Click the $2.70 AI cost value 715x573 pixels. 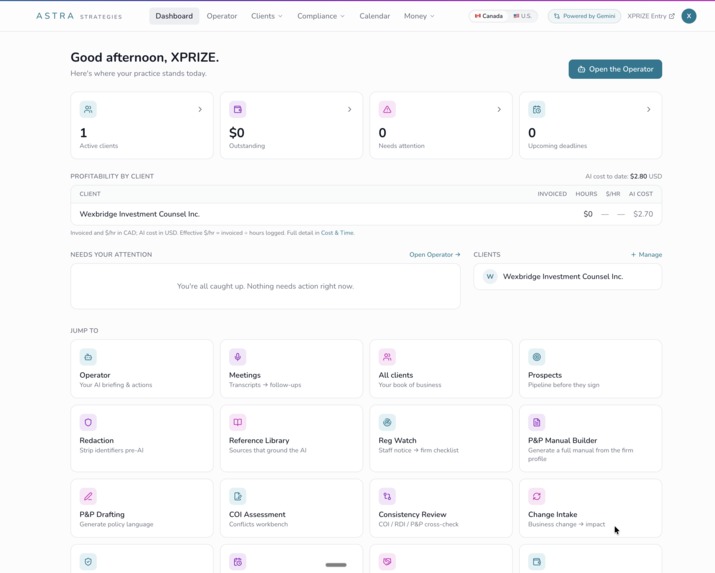(x=643, y=214)
